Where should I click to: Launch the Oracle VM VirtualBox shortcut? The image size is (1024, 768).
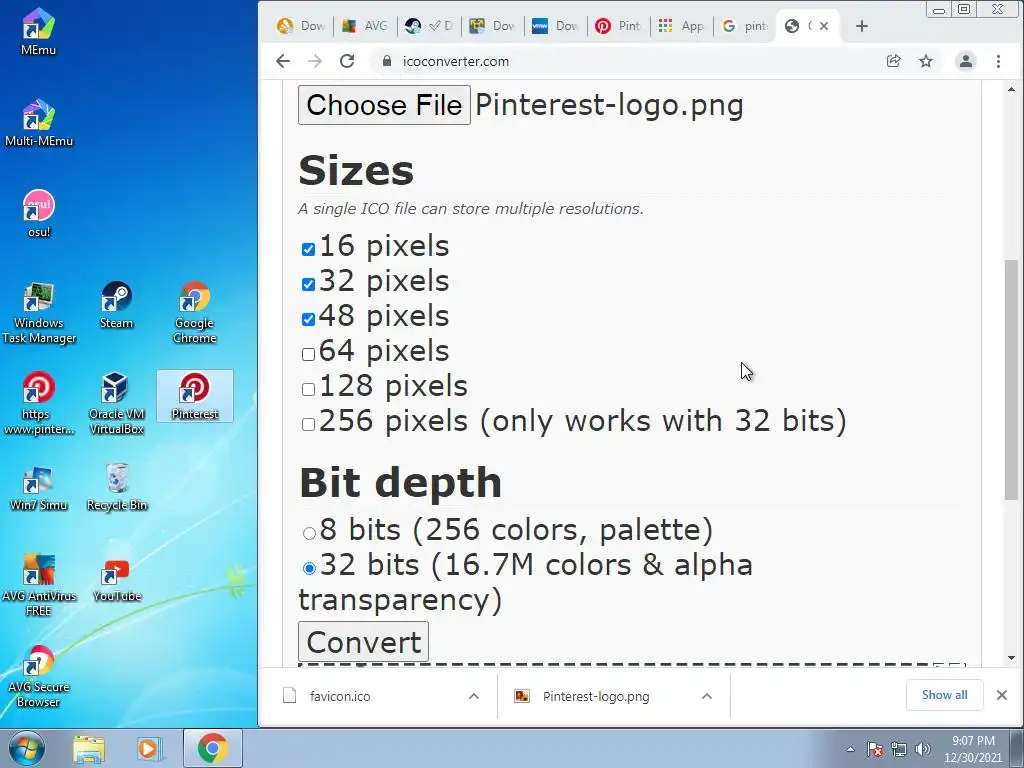pyautogui.click(x=116, y=404)
